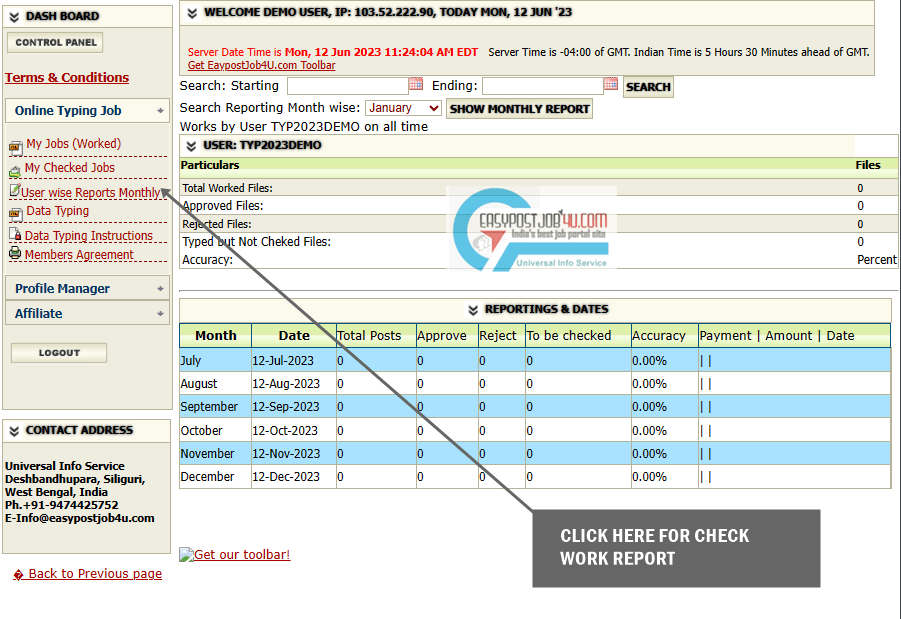Click the User wise Reports Monthly icon
The image size is (901, 619).
coord(15,190)
